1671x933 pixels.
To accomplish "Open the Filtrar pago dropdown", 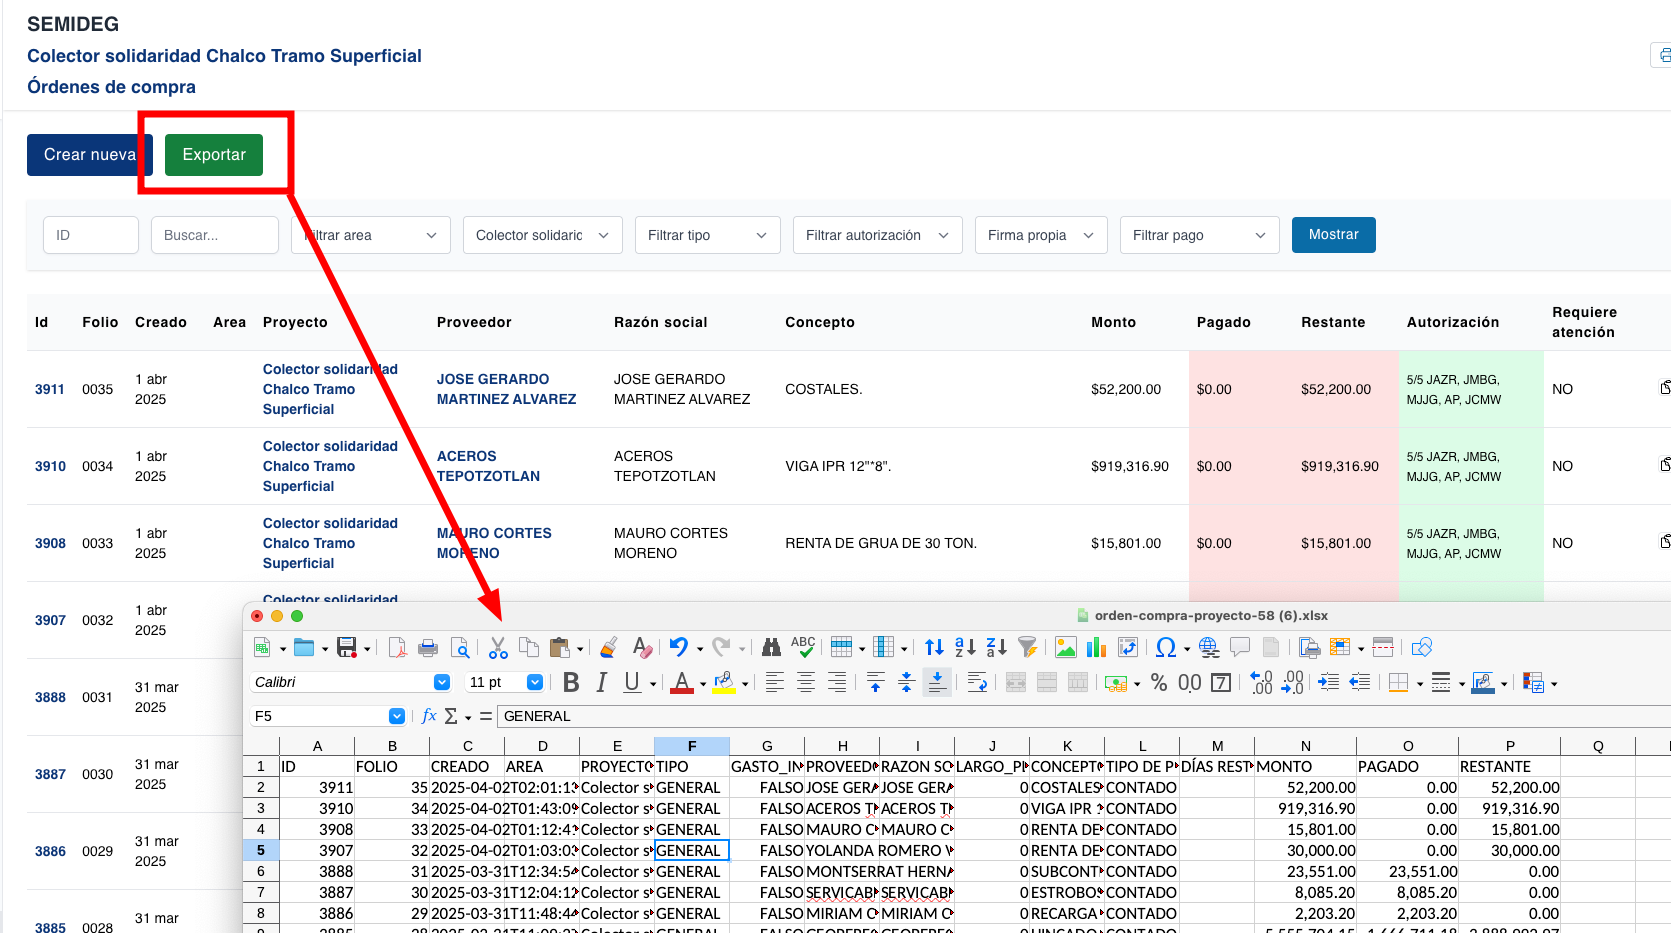I will click(x=1198, y=235).
